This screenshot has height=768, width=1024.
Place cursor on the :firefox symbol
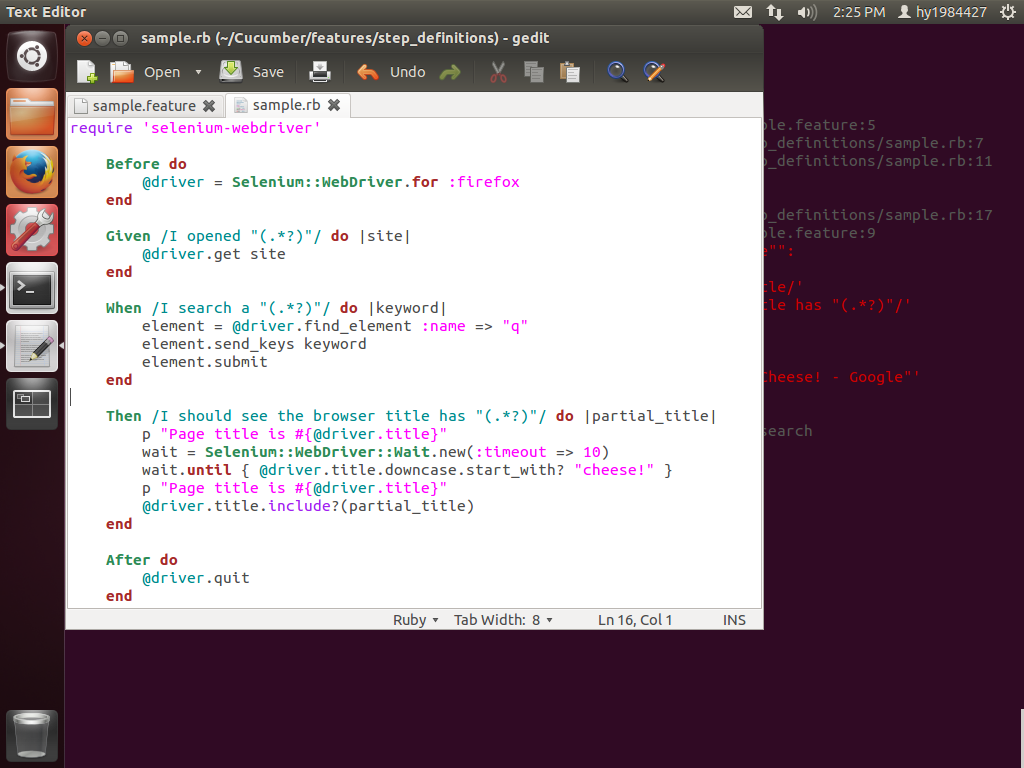point(484,182)
